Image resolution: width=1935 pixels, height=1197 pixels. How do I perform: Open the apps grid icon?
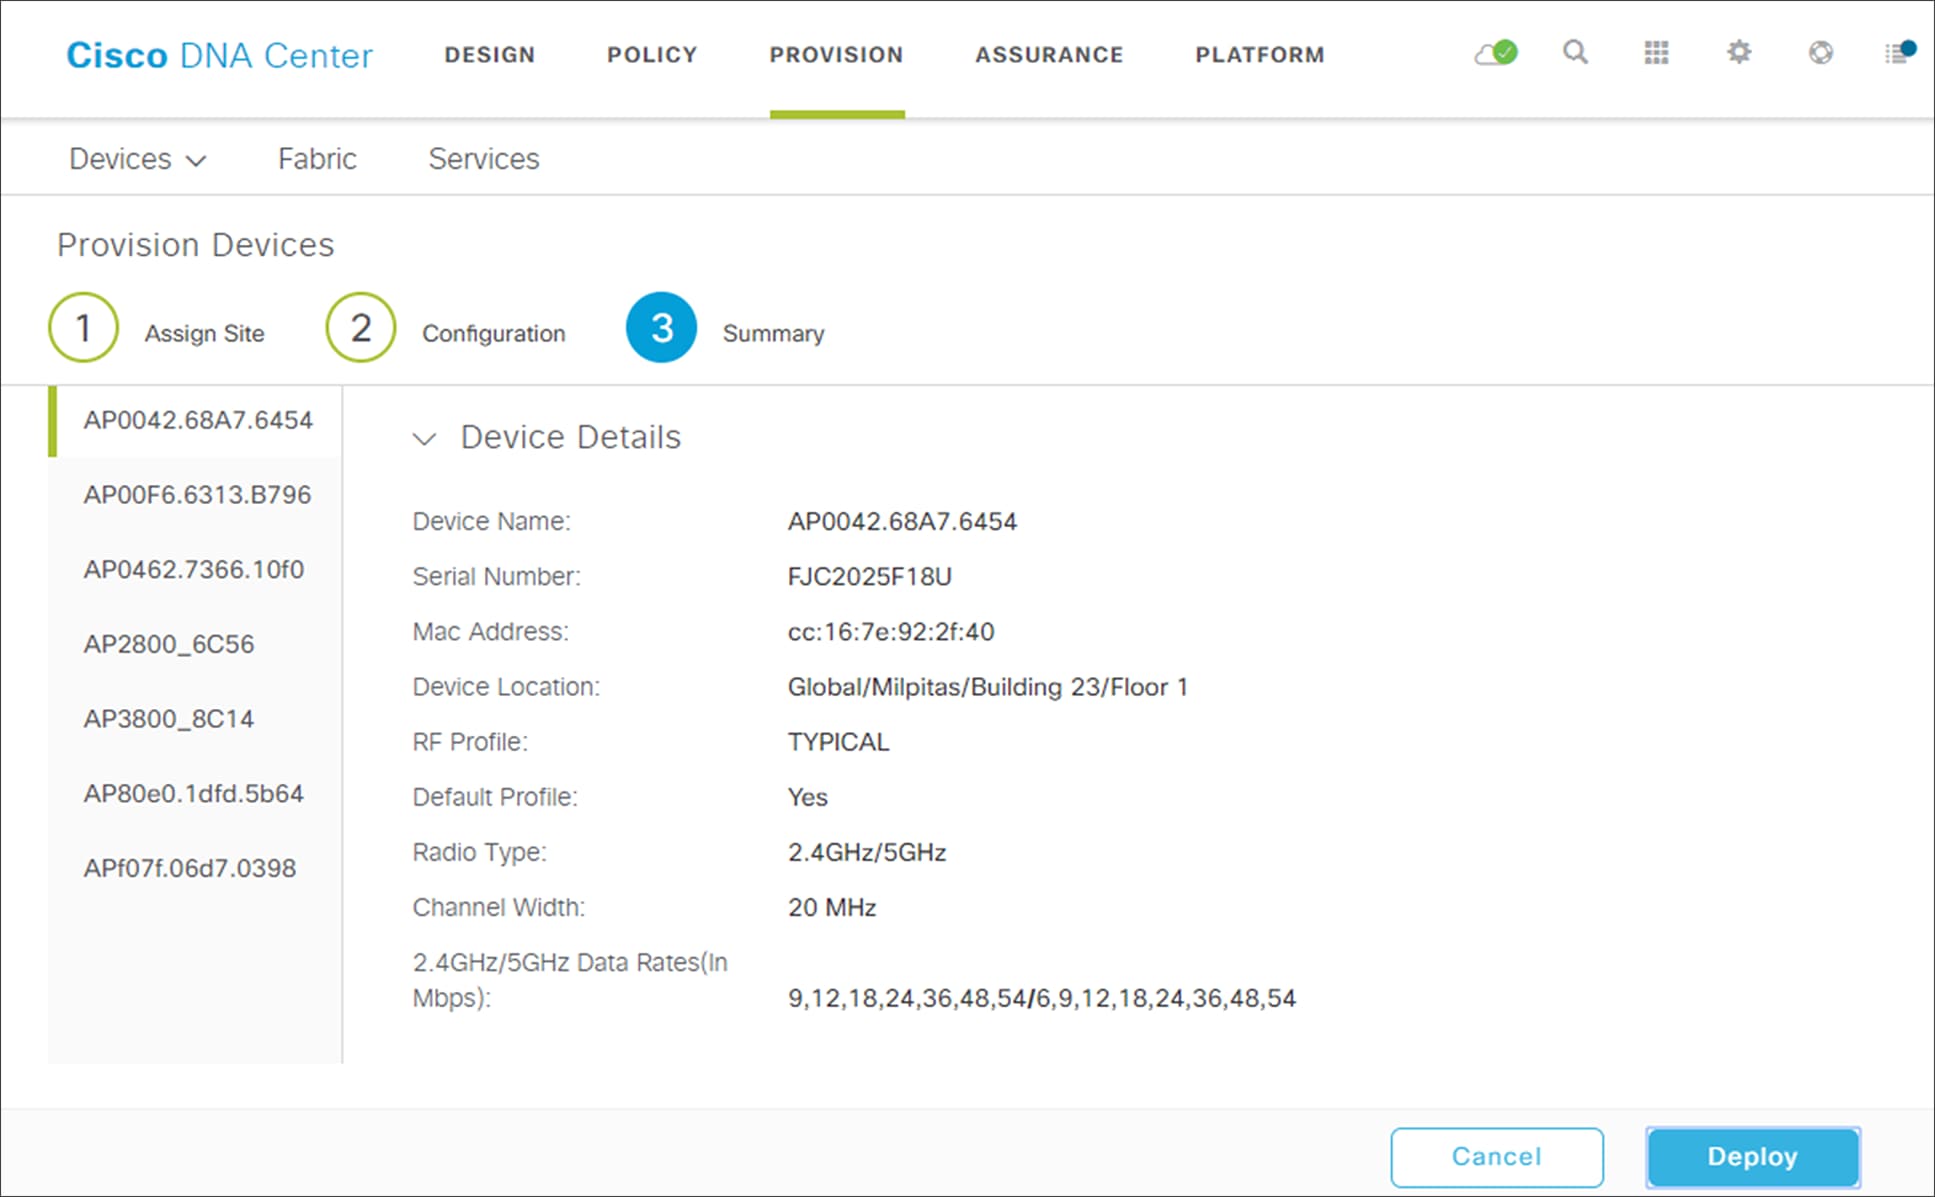(x=1656, y=53)
